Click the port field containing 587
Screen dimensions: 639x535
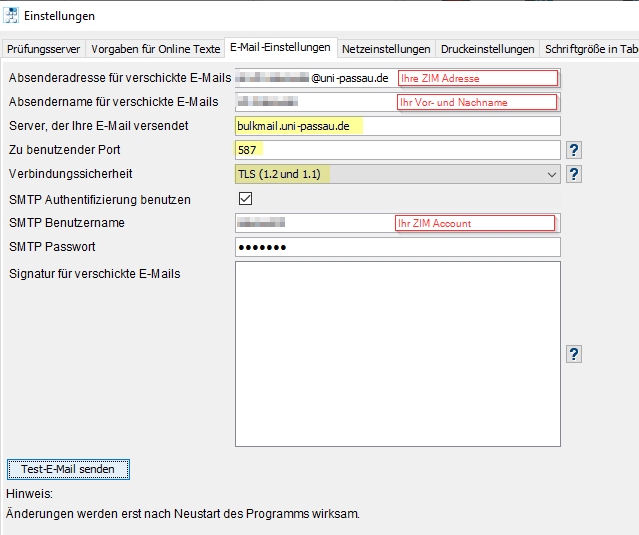click(x=398, y=150)
